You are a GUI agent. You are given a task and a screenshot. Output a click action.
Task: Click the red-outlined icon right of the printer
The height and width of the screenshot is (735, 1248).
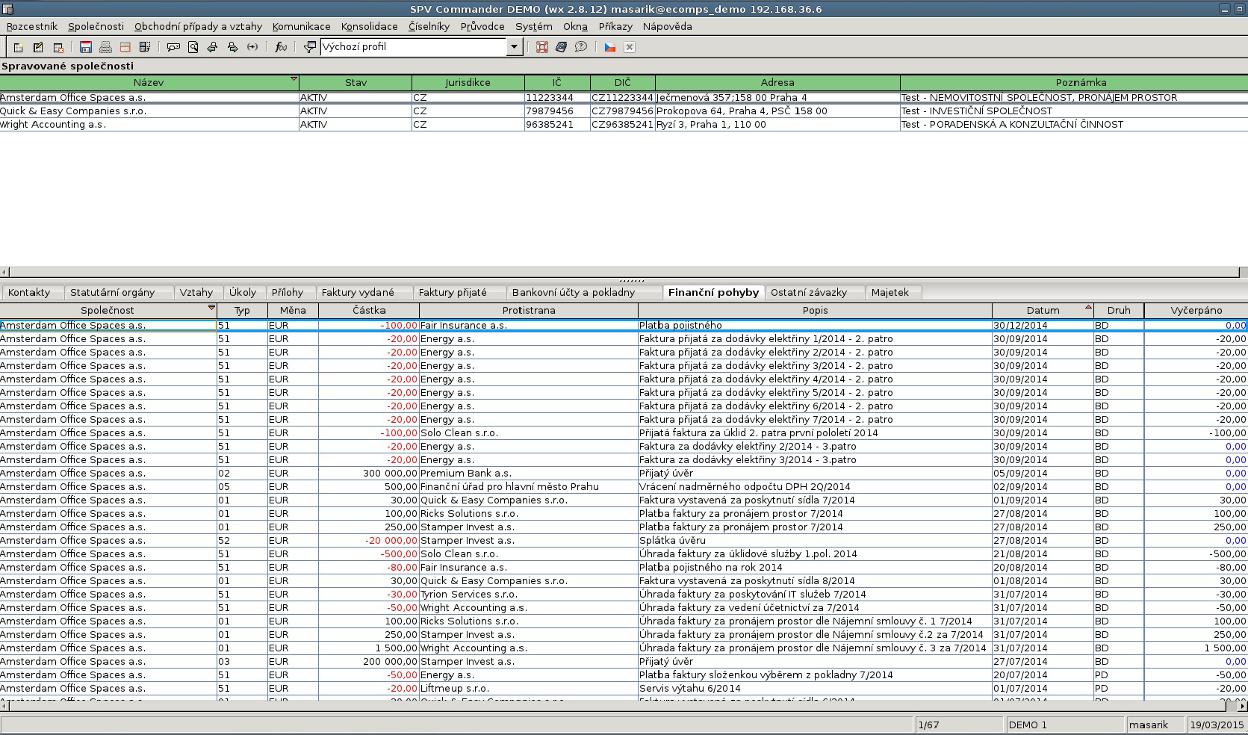[125, 47]
